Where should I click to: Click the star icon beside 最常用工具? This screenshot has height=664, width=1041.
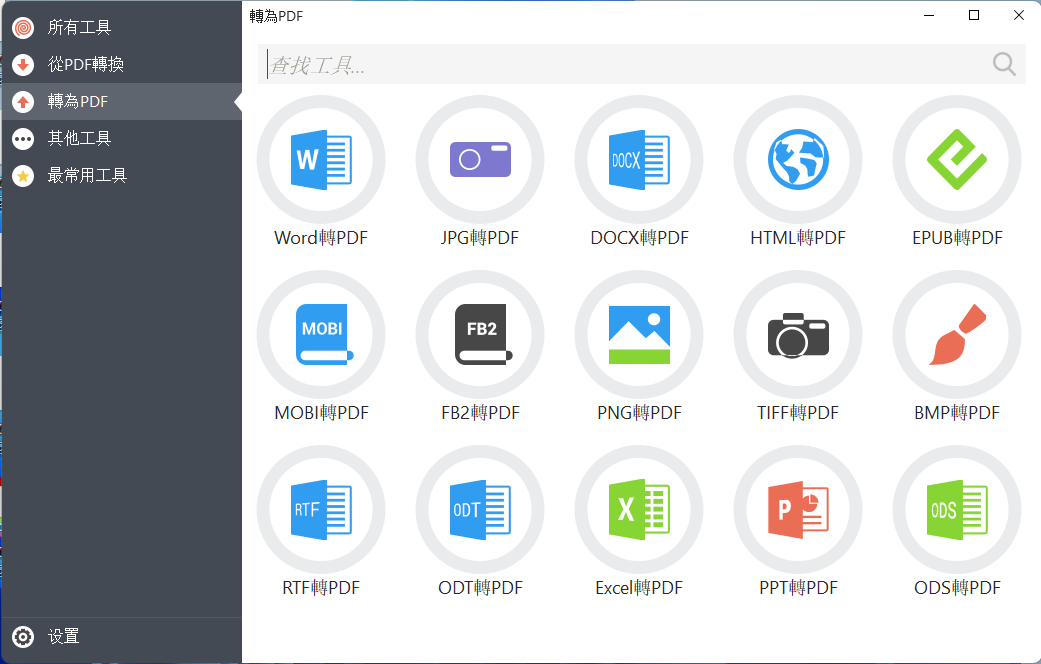point(23,176)
